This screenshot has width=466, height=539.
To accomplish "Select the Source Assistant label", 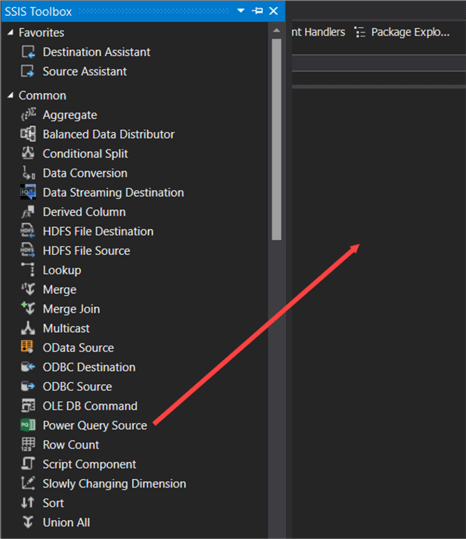I will click(x=85, y=71).
